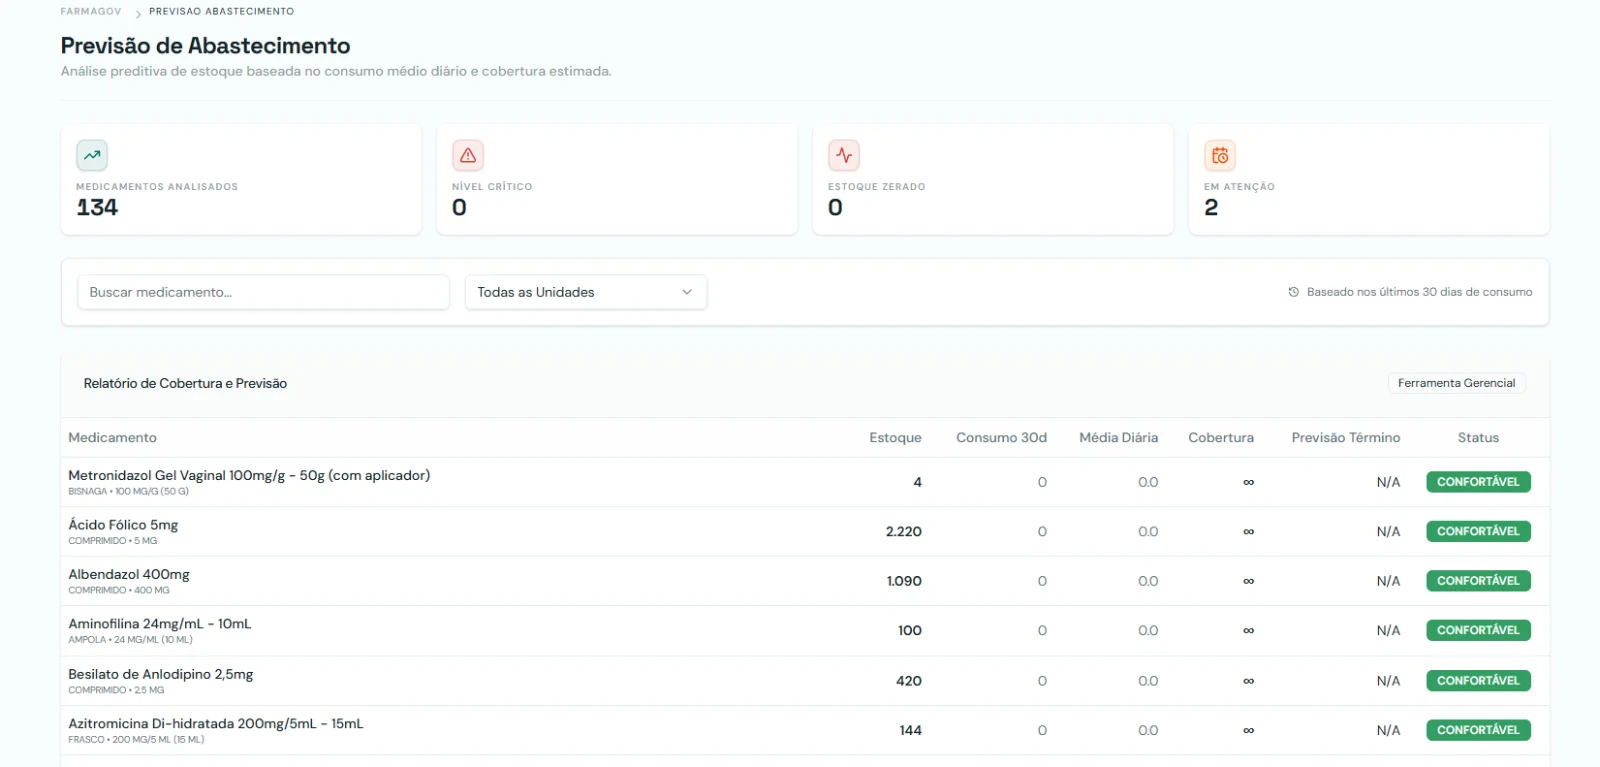Viewport: 1600px width, 767px height.
Task: Click the Consumo 30d column header
Action: [x=1001, y=438]
